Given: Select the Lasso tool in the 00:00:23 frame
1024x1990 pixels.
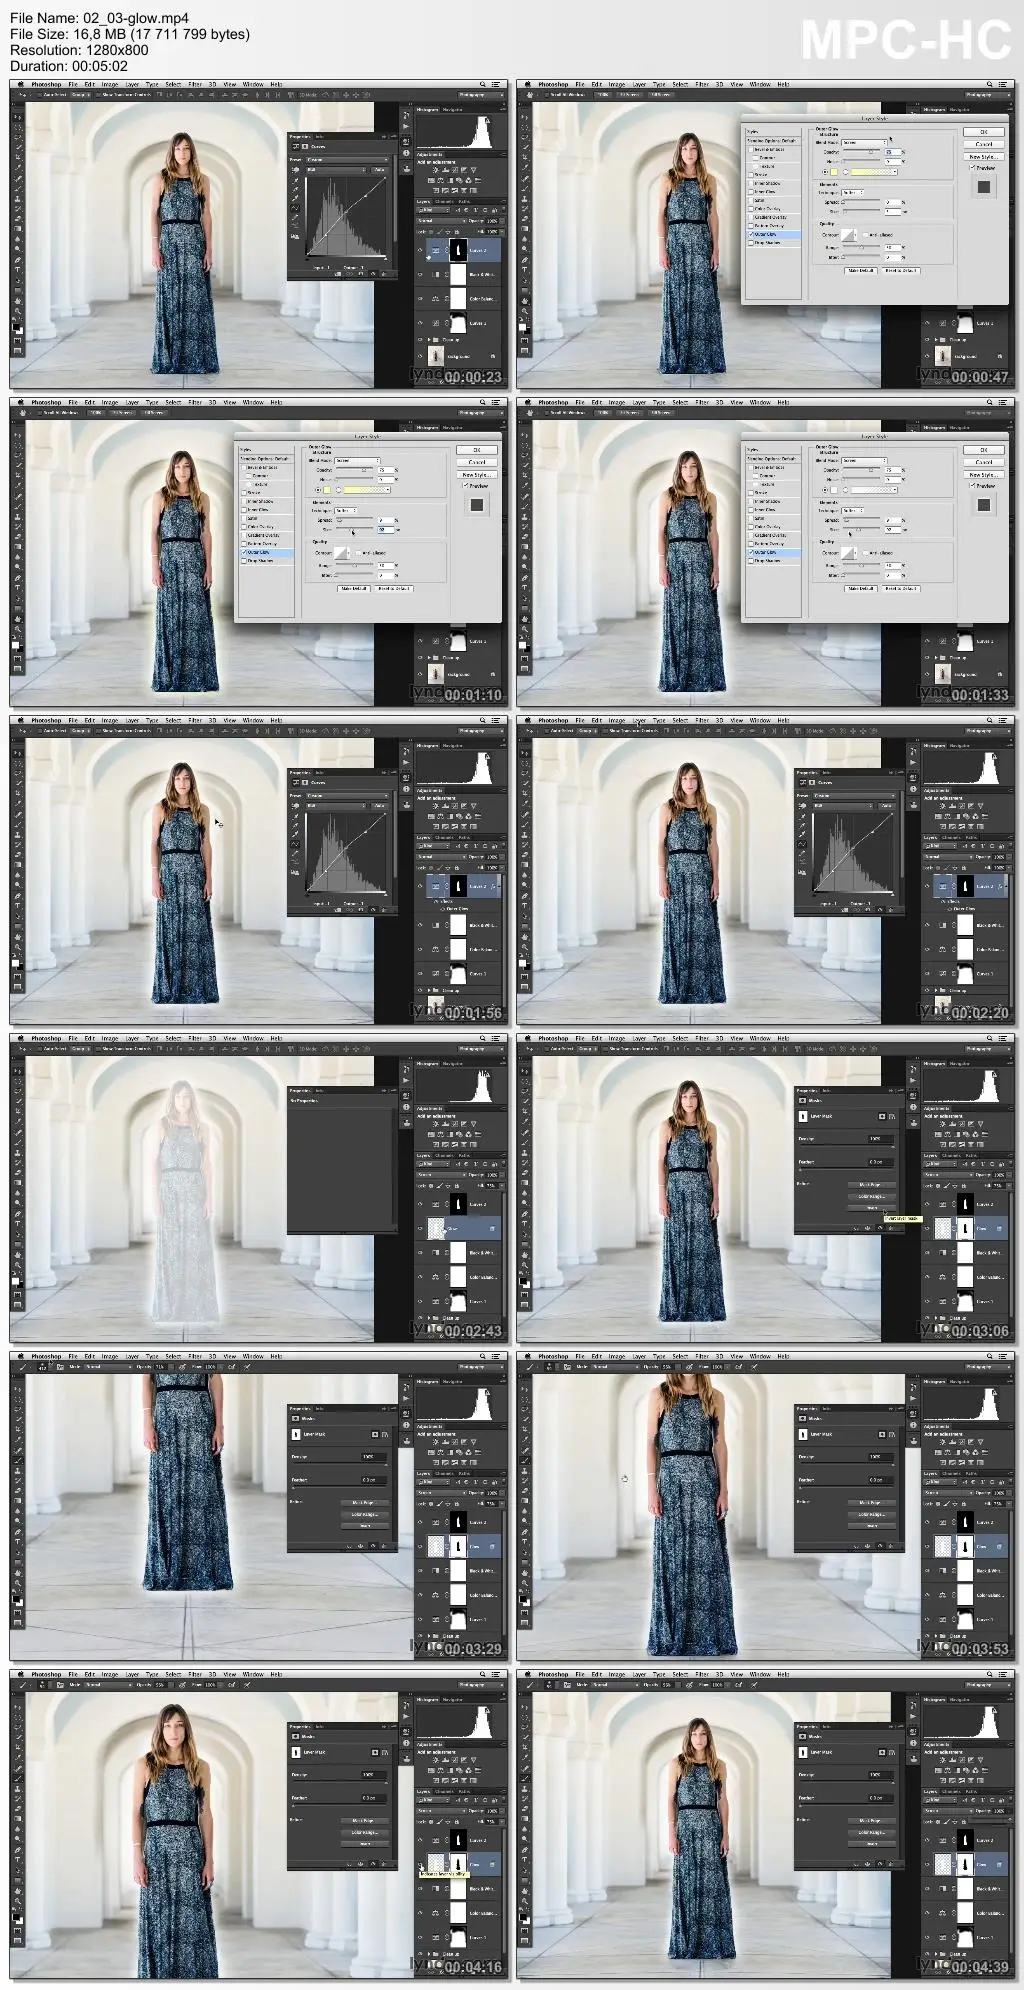Looking at the screenshot, I should (x=18, y=137).
